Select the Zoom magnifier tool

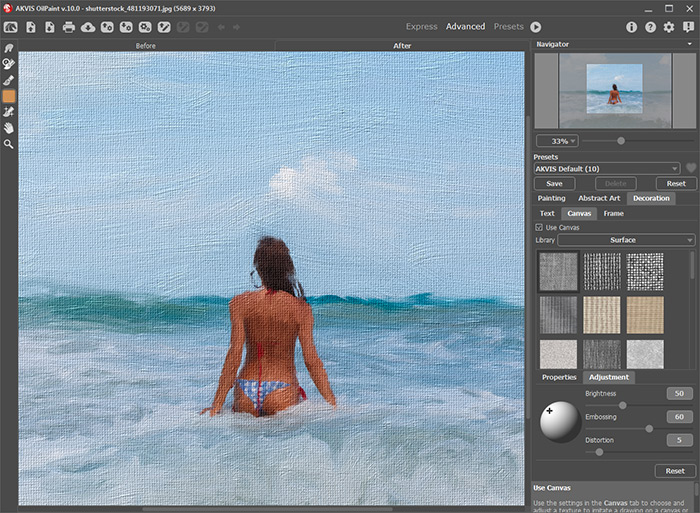coord(9,145)
